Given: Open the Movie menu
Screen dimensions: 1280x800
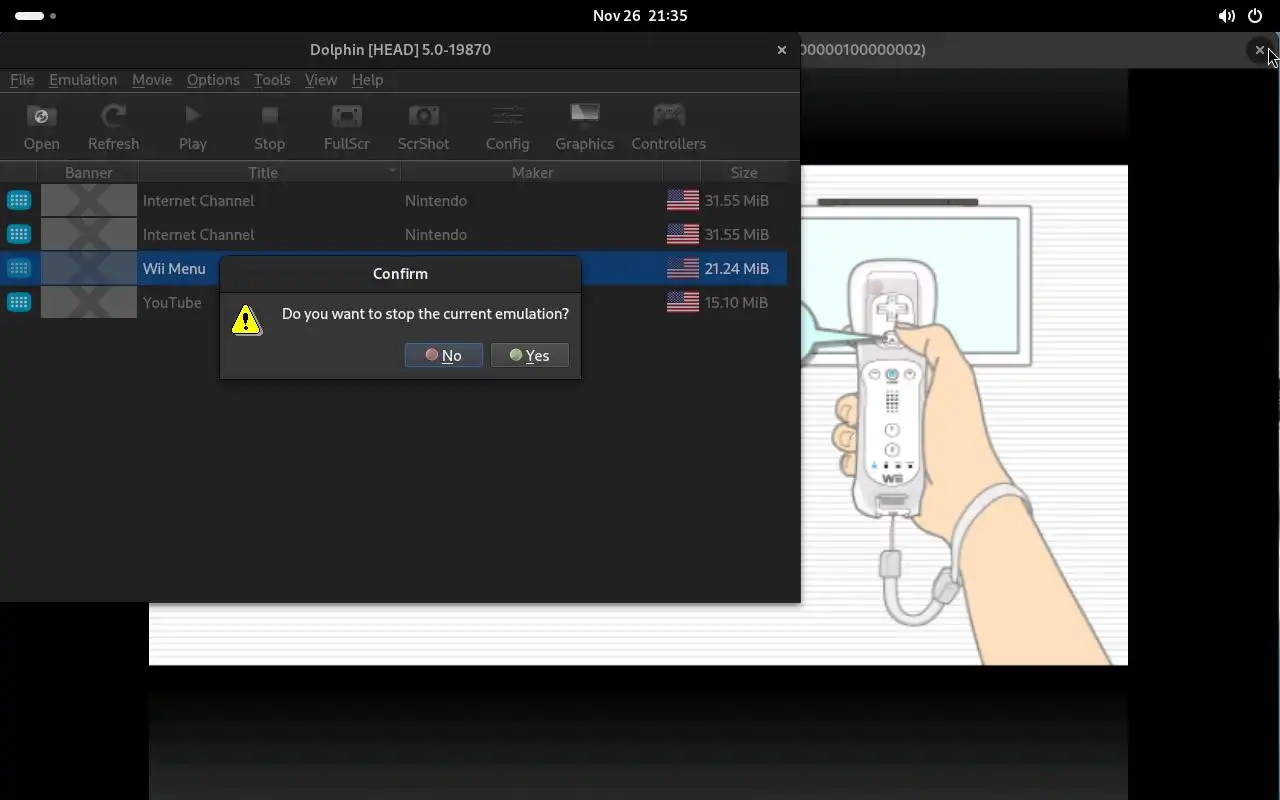Looking at the screenshot, I should 152,80.
